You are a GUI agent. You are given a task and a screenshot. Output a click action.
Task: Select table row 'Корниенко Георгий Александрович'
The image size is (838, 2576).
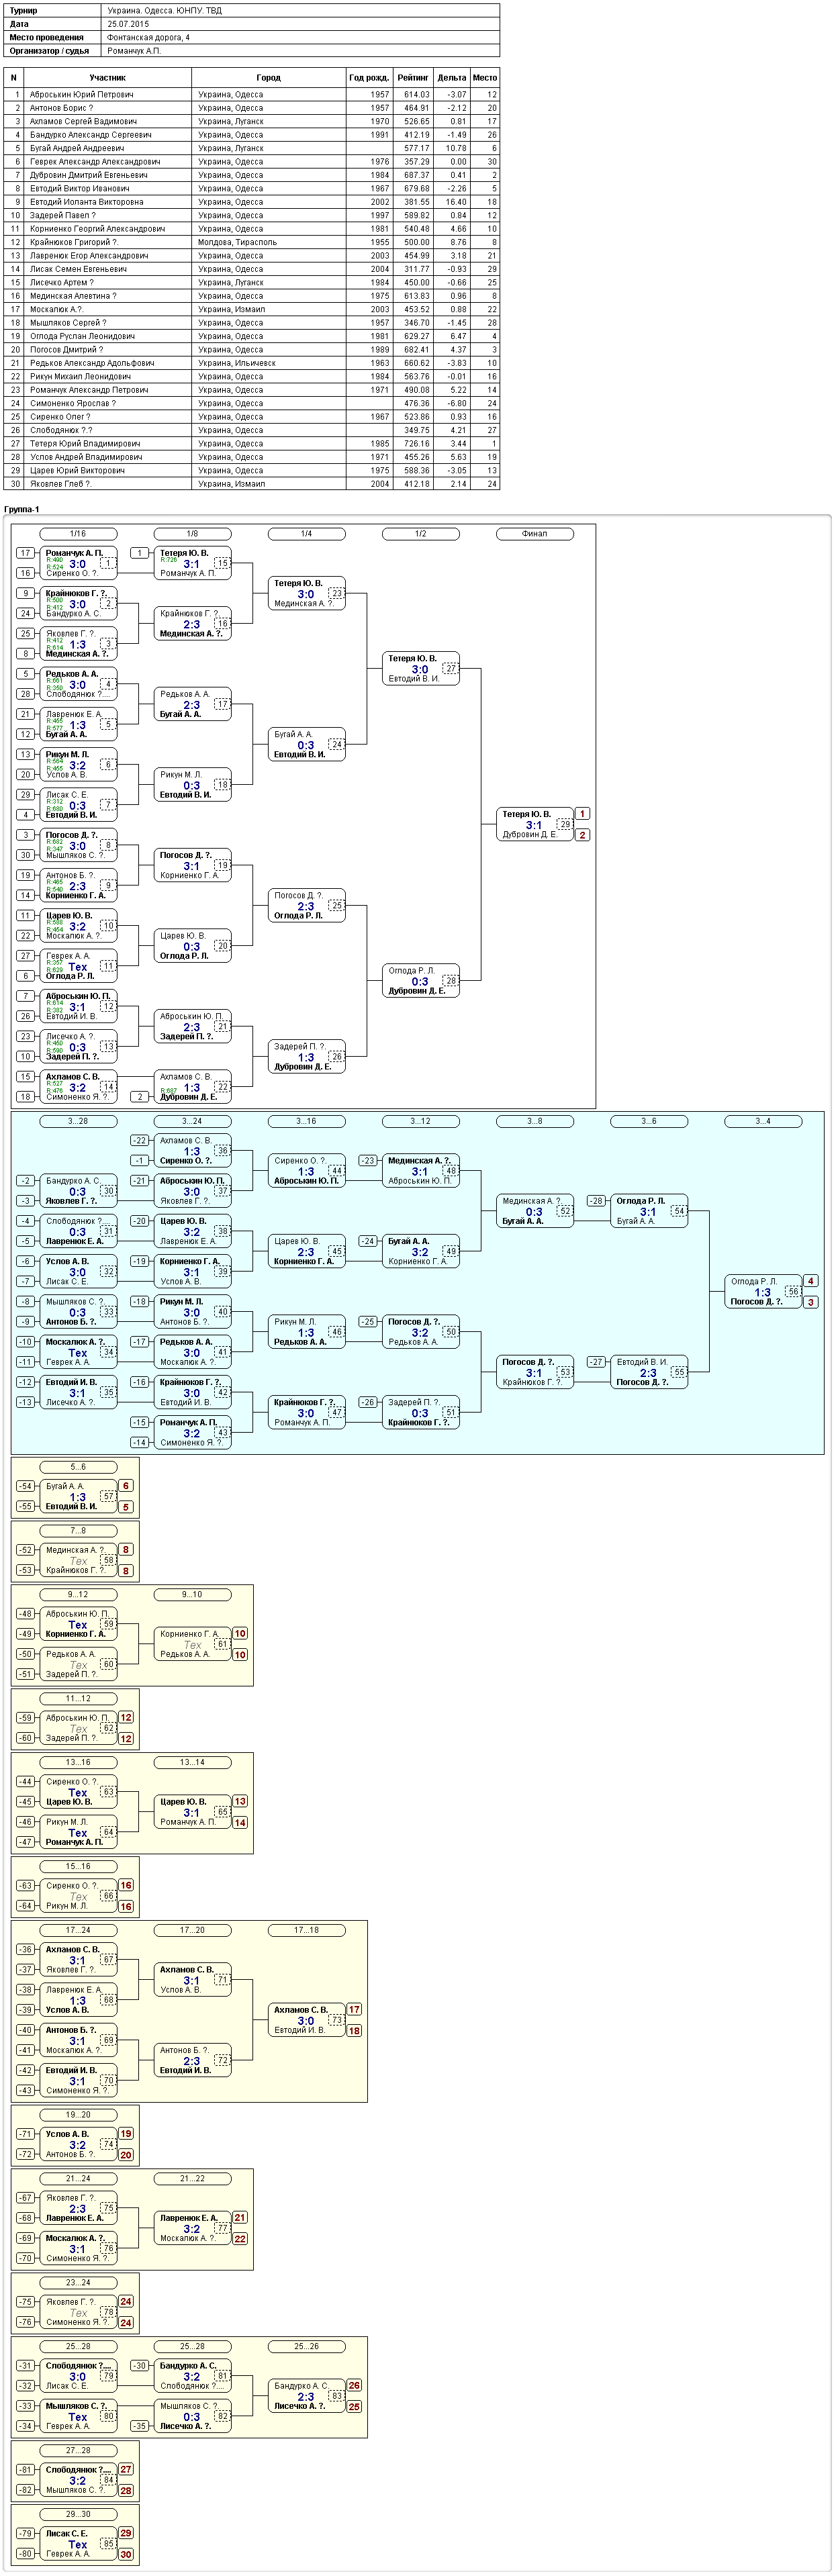pos(252,229)
